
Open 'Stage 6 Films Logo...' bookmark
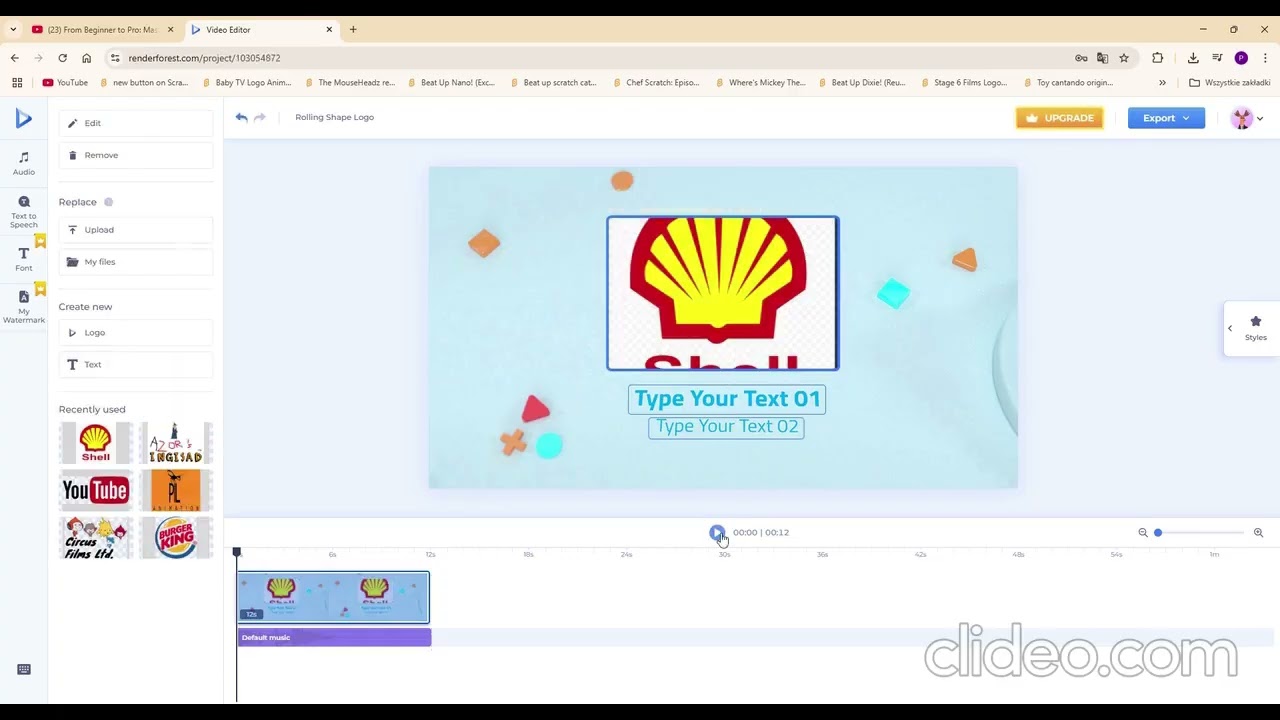[962, 83]
